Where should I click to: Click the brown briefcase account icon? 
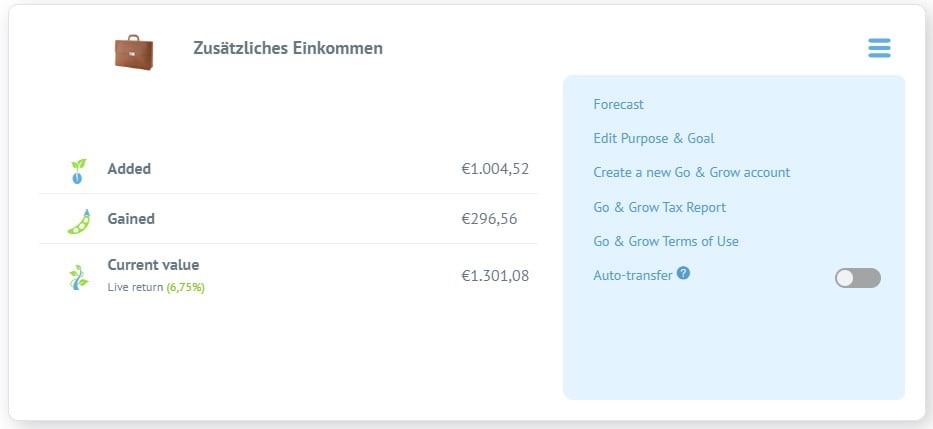[134, 52]
